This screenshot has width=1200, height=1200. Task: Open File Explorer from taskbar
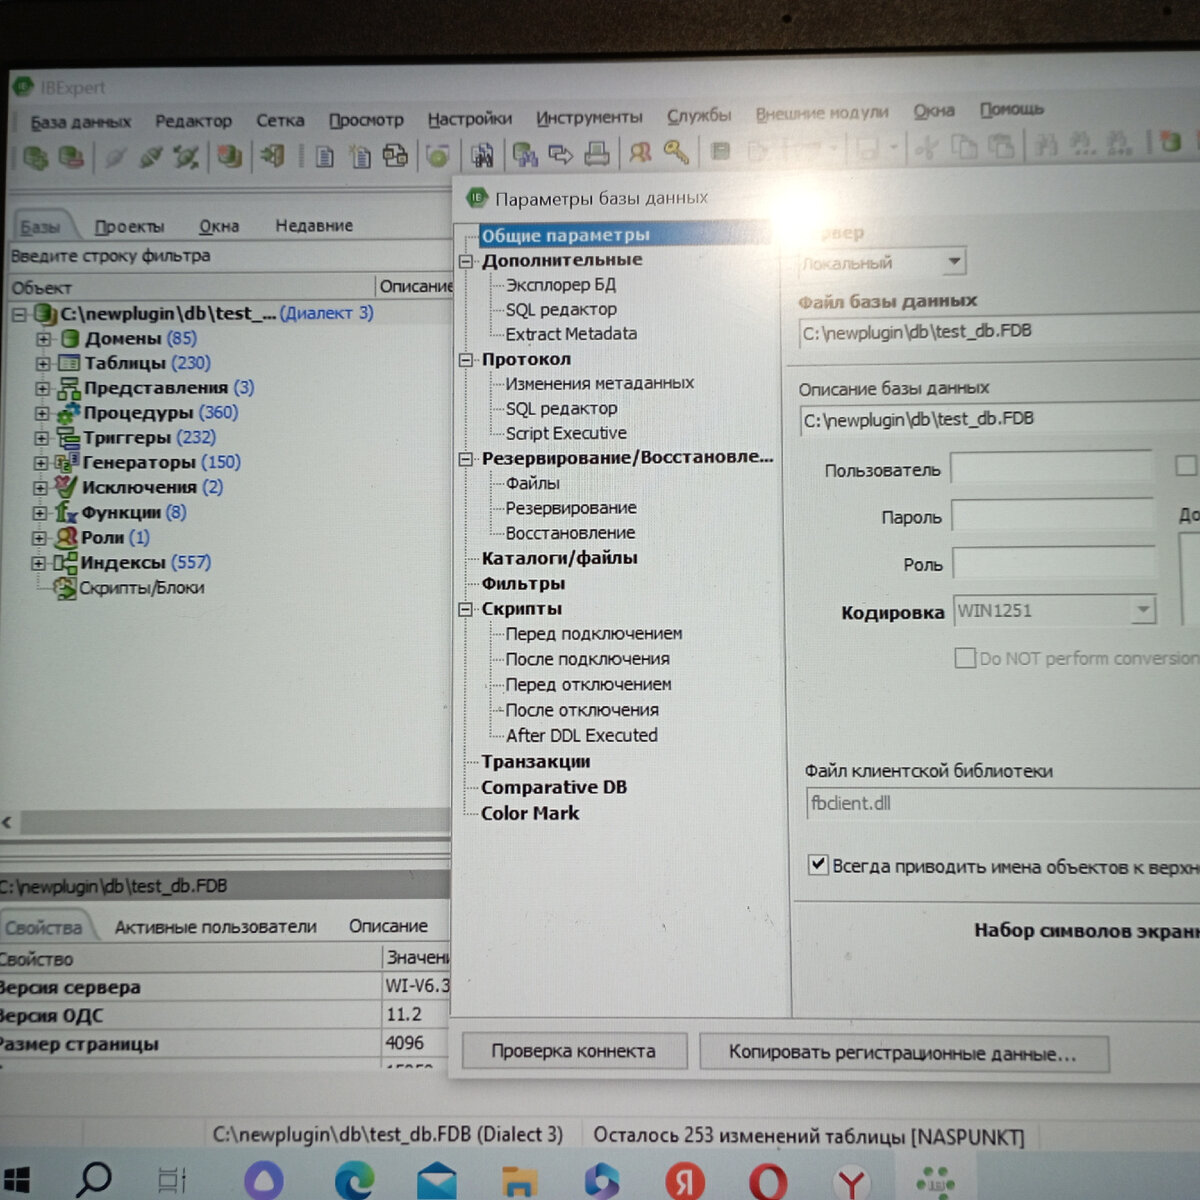[x=519, y=1182]
